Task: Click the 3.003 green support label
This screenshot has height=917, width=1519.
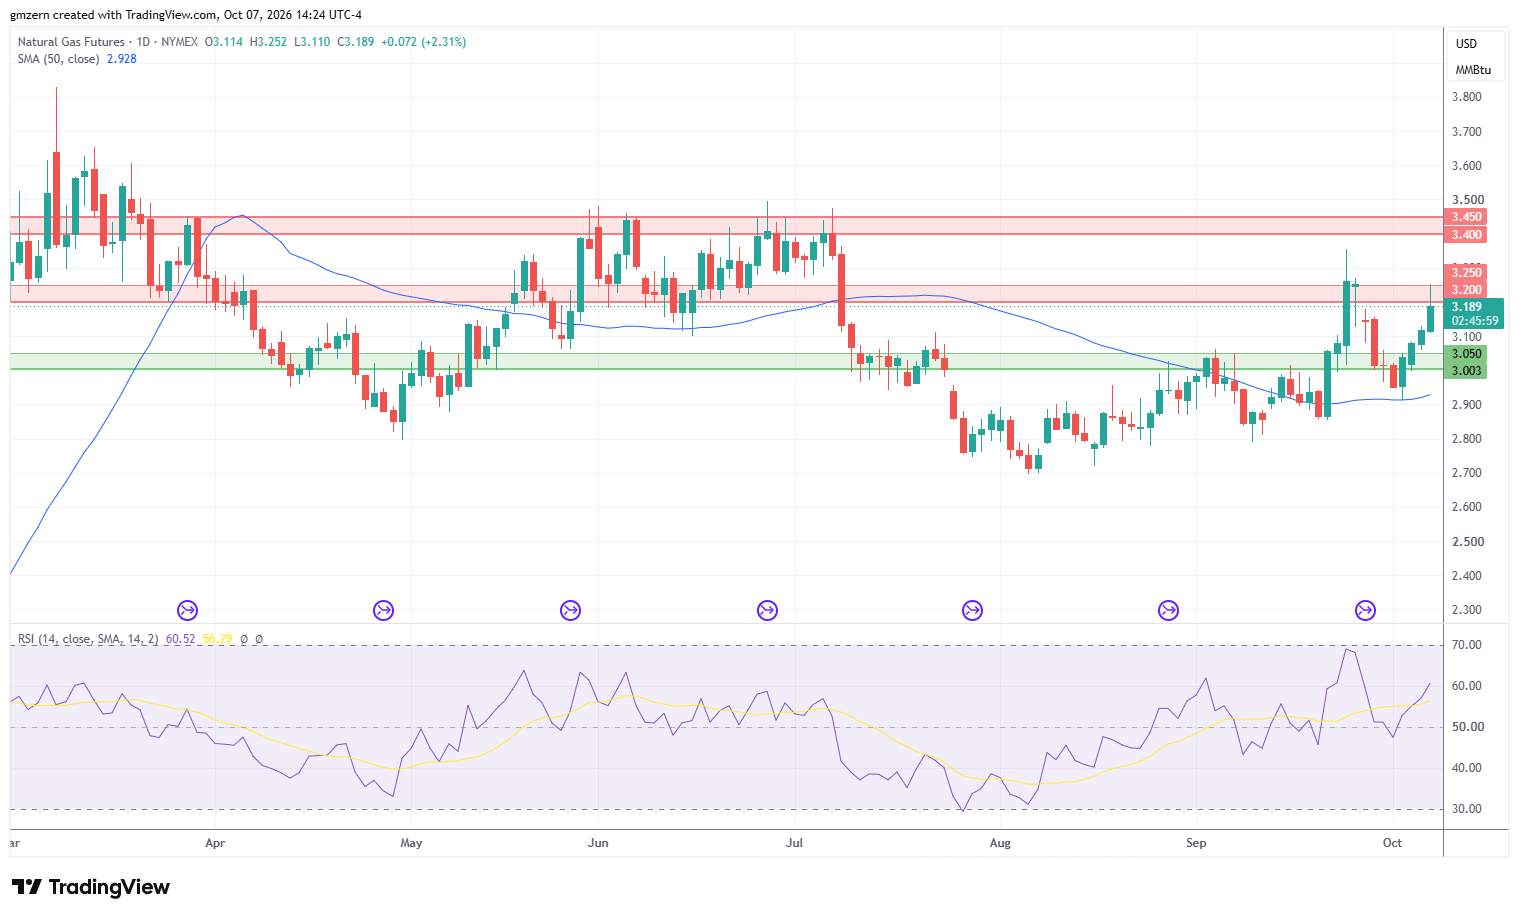Action: coord(1467,371)
